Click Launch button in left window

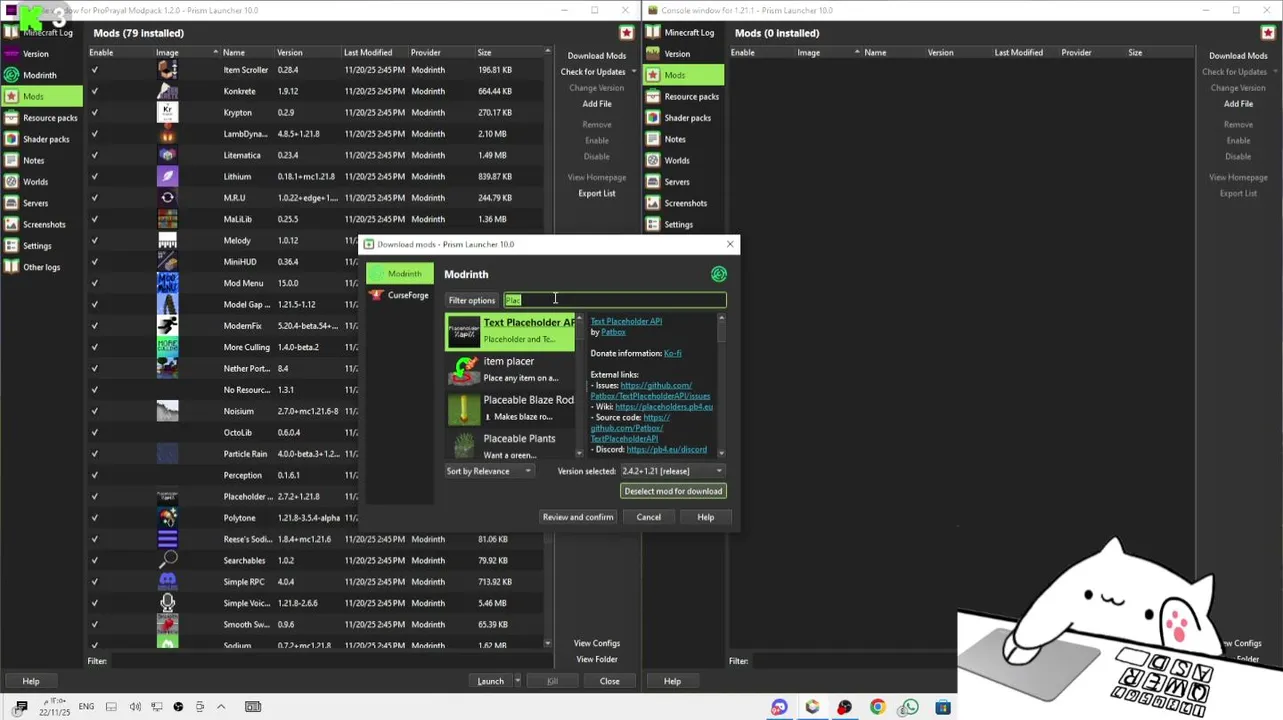[x=490, y=681]
